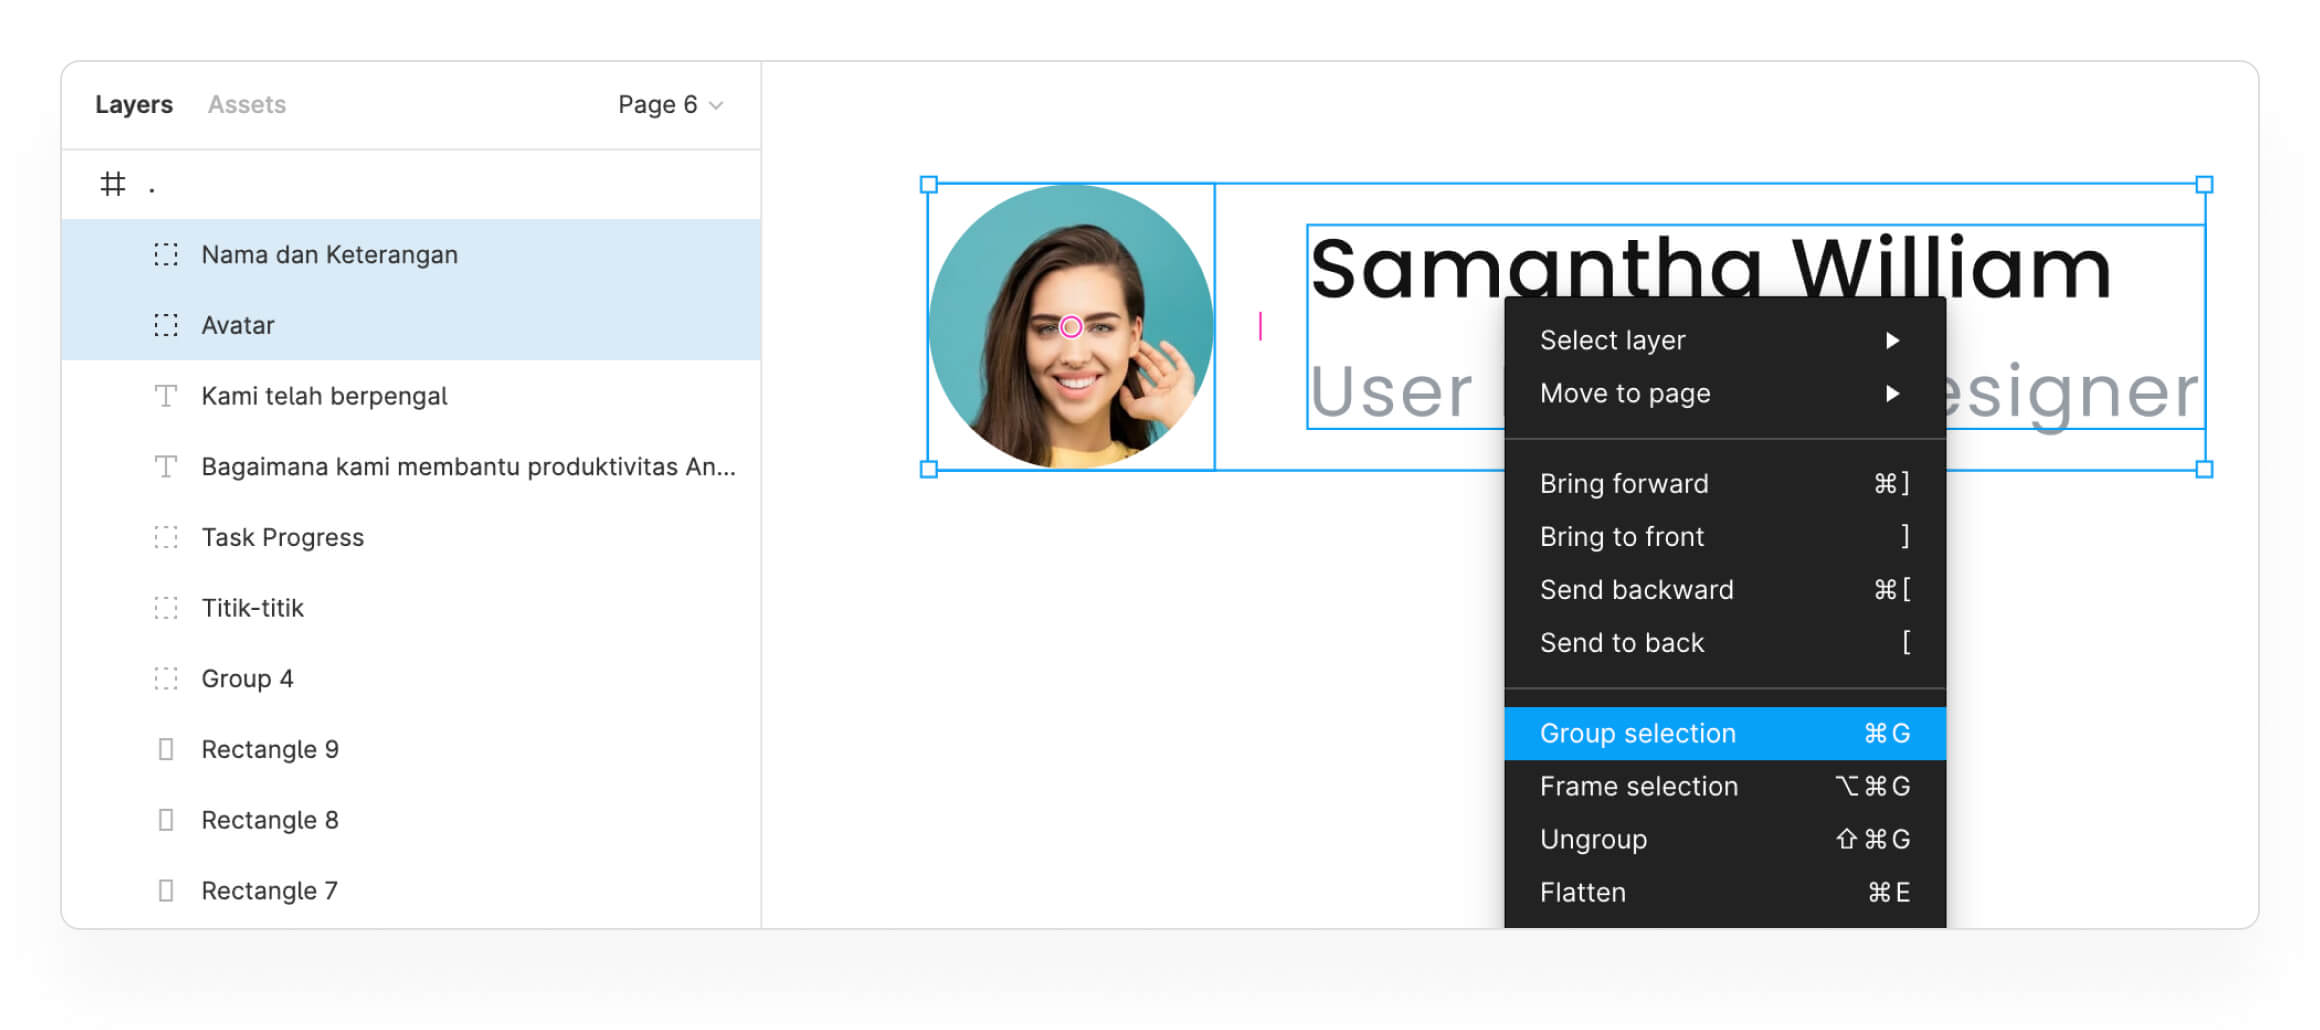
Task: Open the Page 6 dropdown
Action: pos(669,105)
